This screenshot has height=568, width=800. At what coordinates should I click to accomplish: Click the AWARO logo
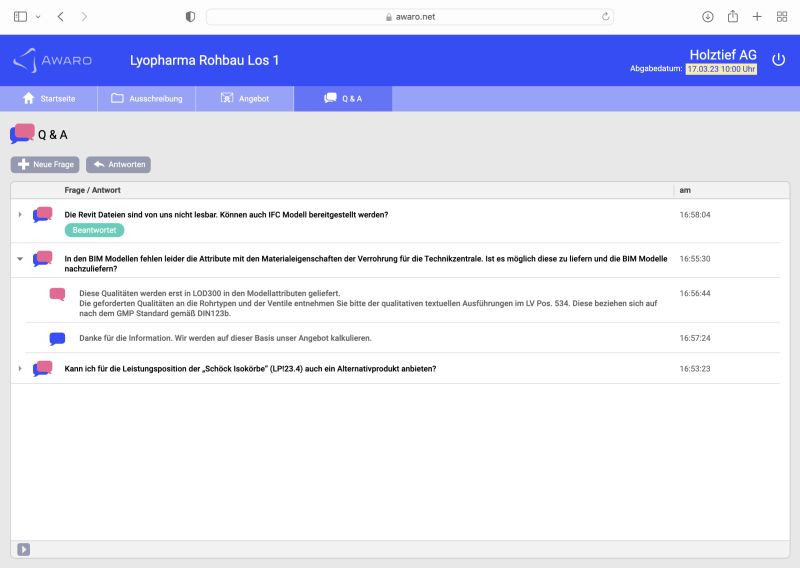point(52,60)
